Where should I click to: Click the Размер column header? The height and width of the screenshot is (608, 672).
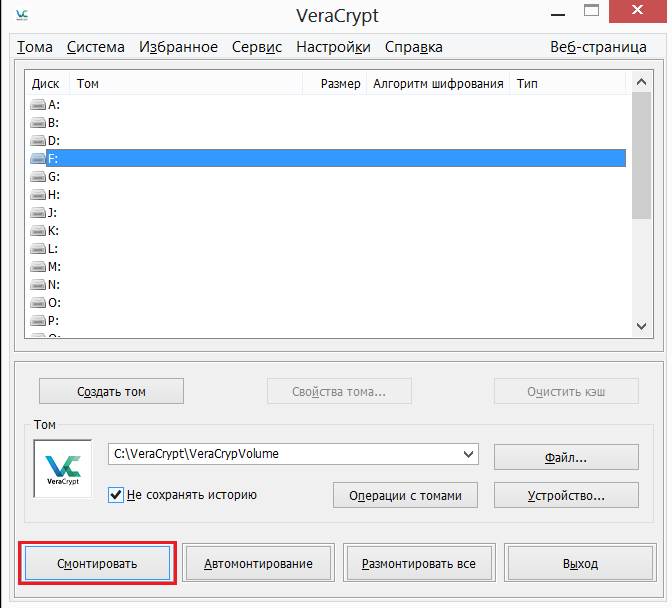[334, 84]
